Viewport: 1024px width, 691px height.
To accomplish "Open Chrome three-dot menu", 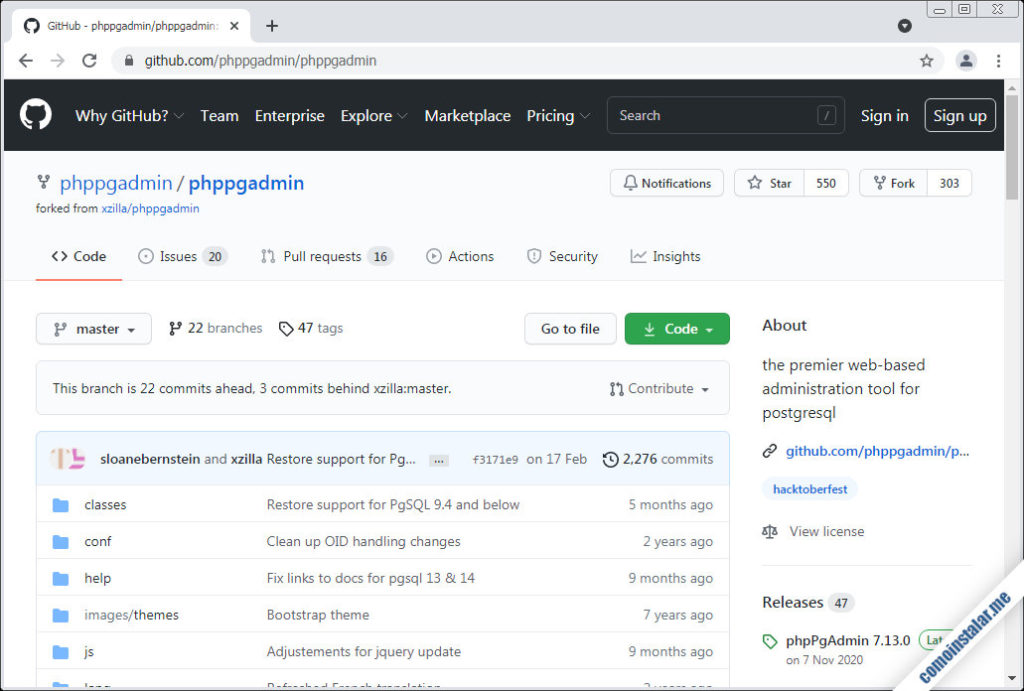I will [998, 61].
